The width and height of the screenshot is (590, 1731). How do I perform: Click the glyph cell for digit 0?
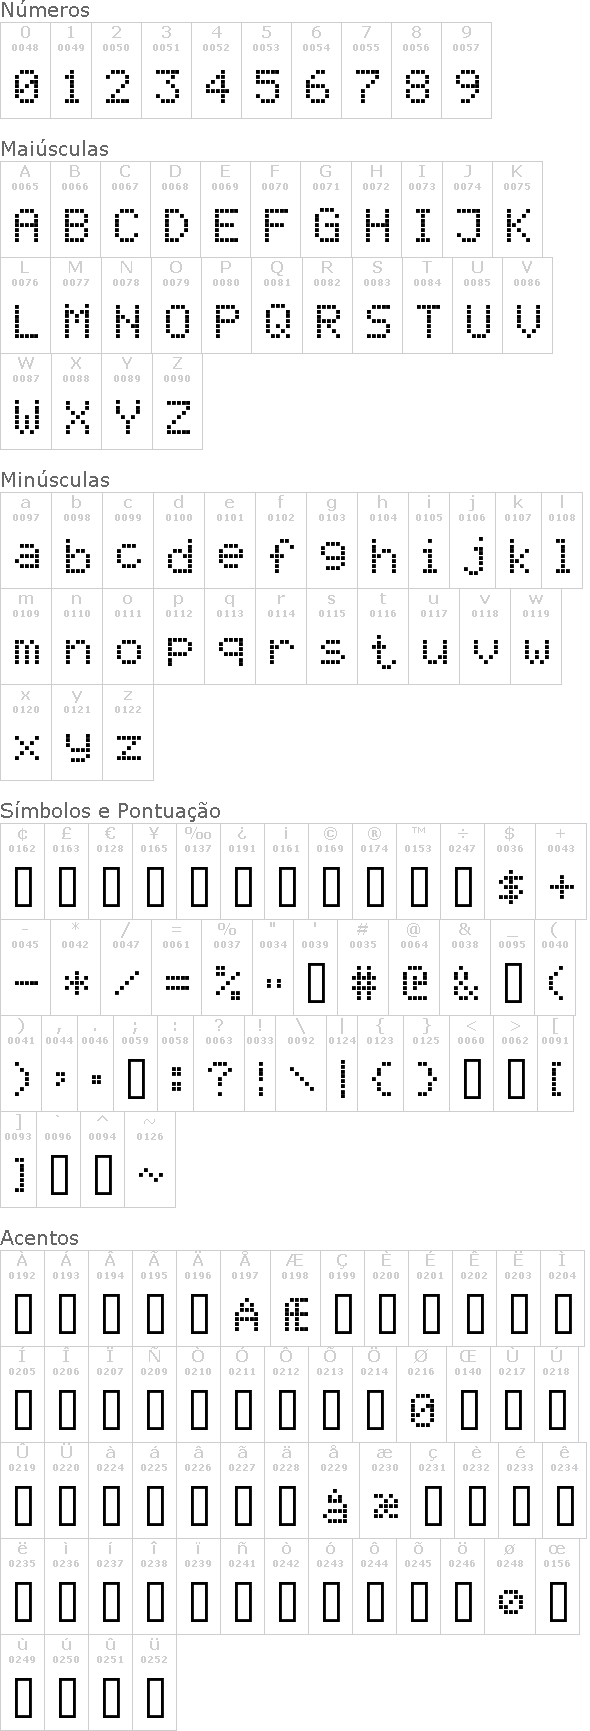[21, 70]
